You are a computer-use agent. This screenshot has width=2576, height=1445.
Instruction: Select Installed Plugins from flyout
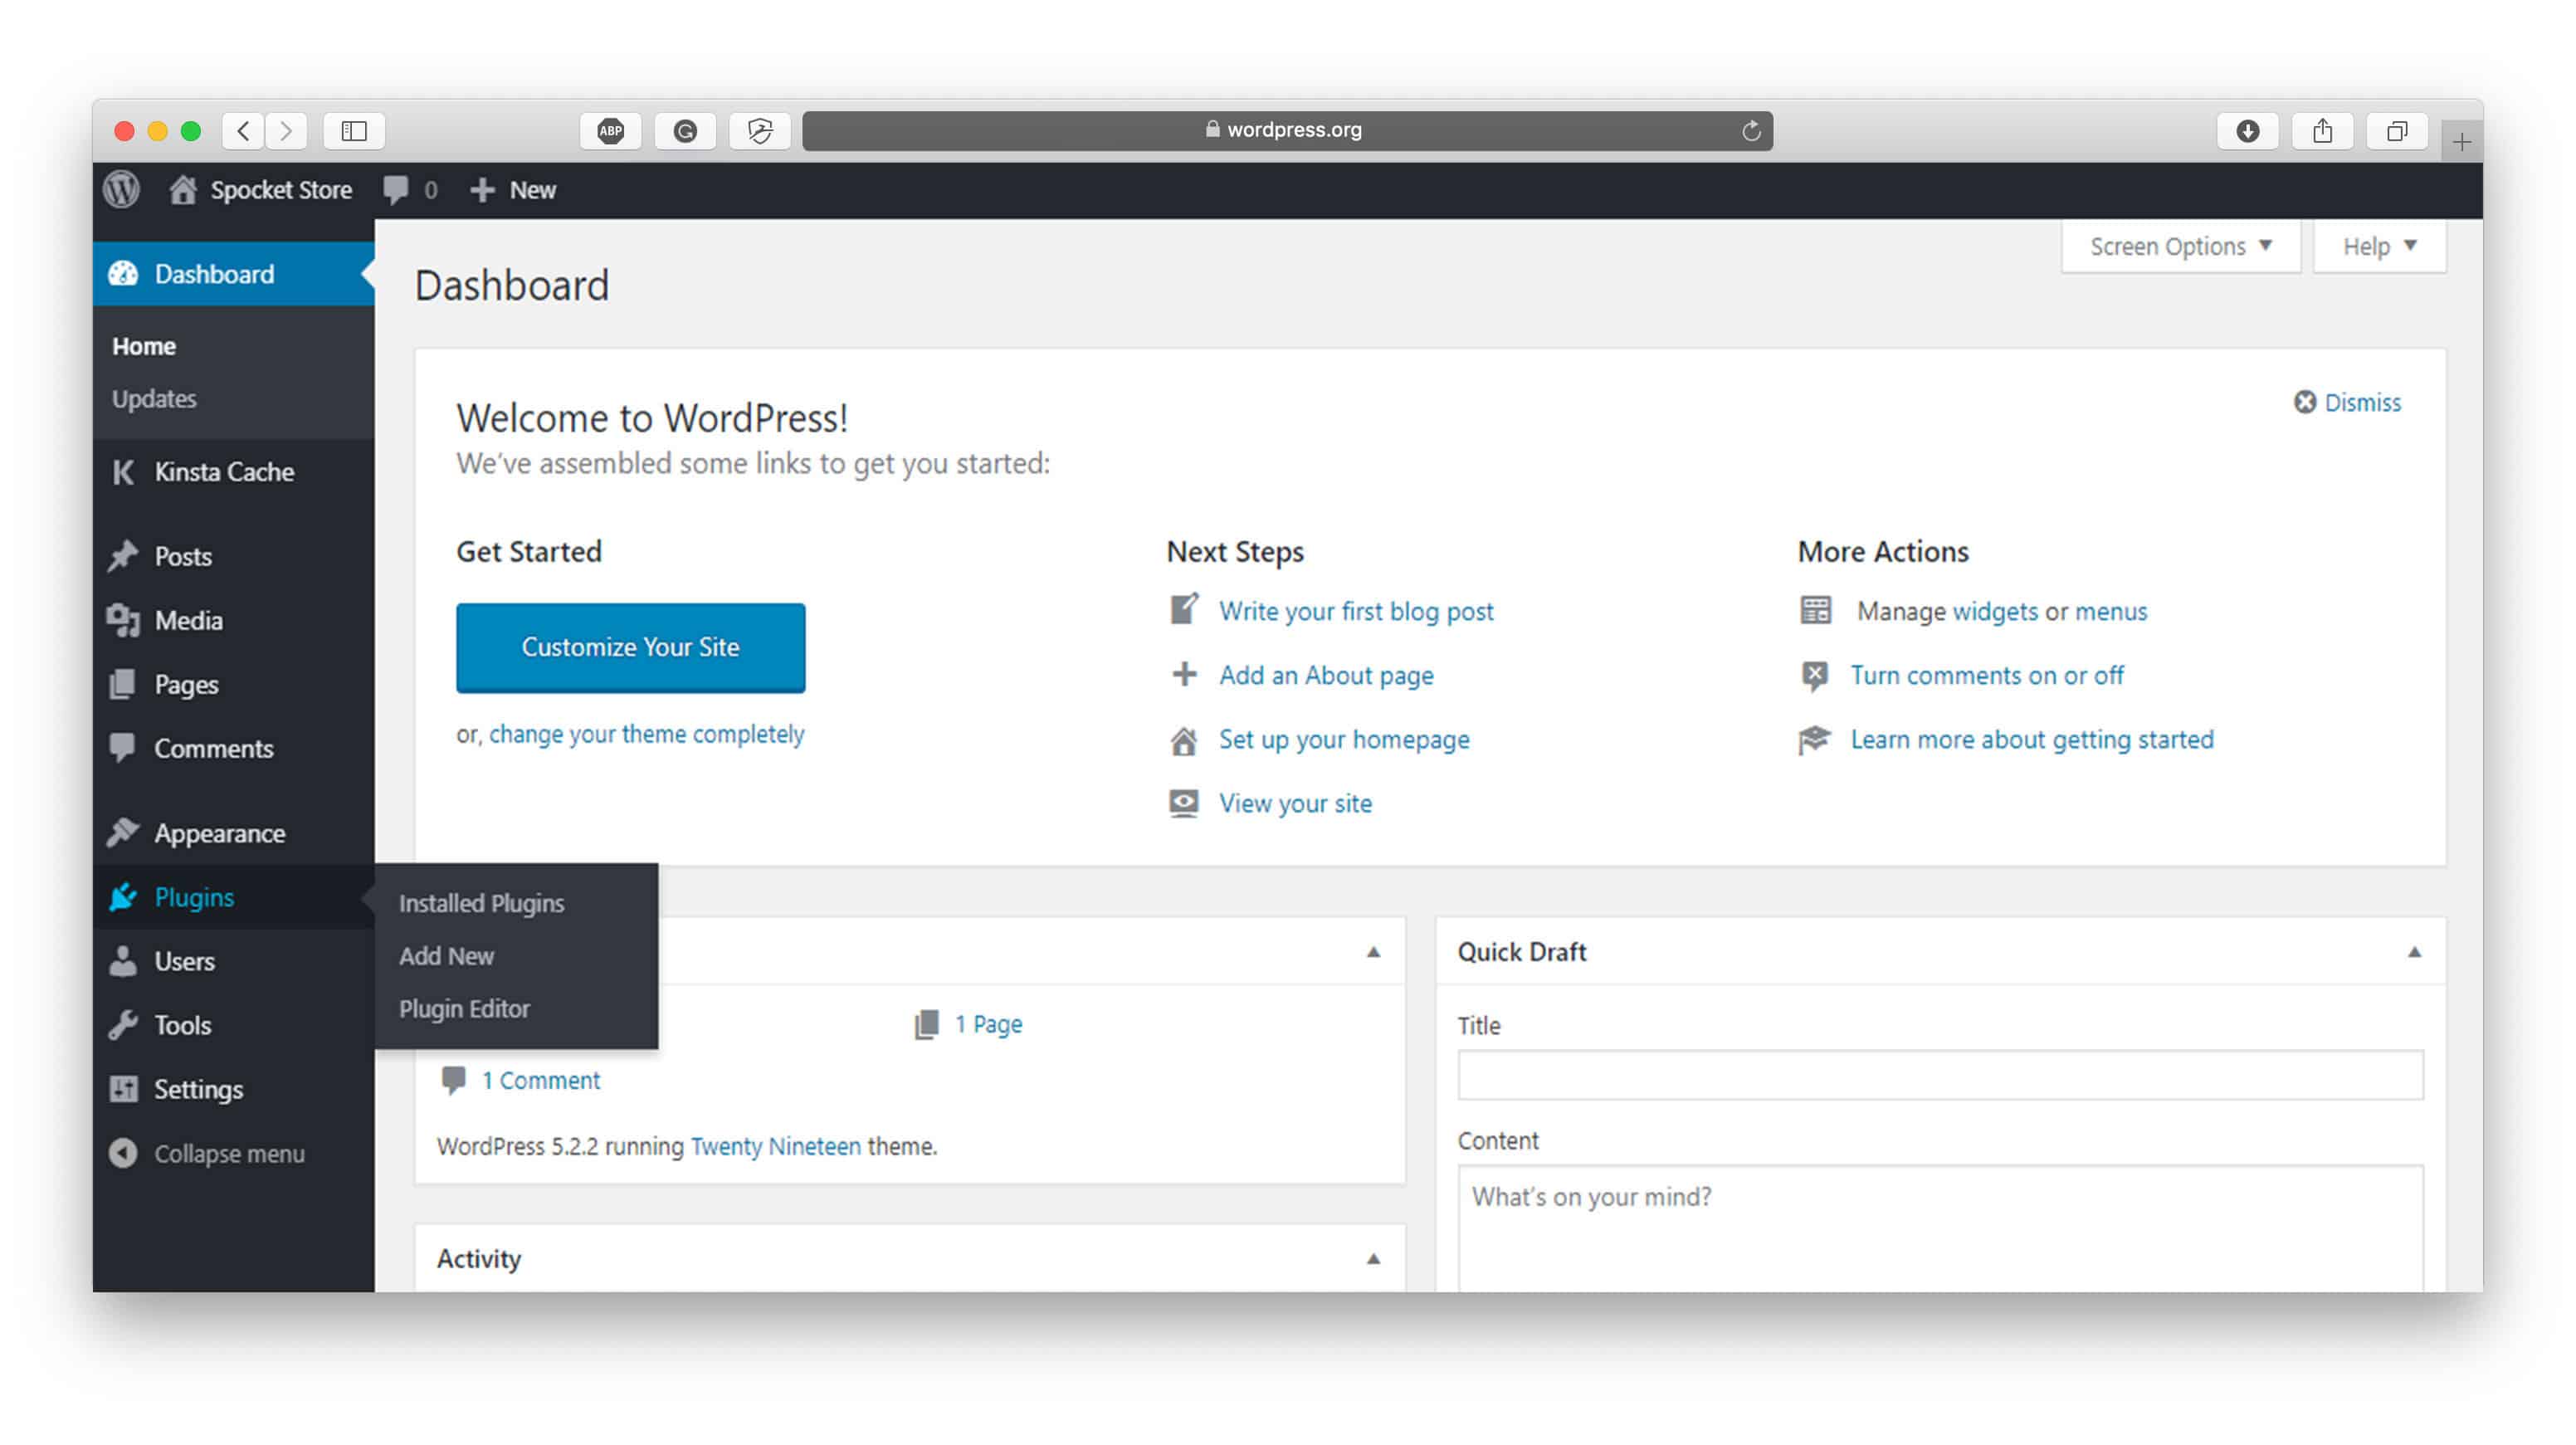coord(481,903)
